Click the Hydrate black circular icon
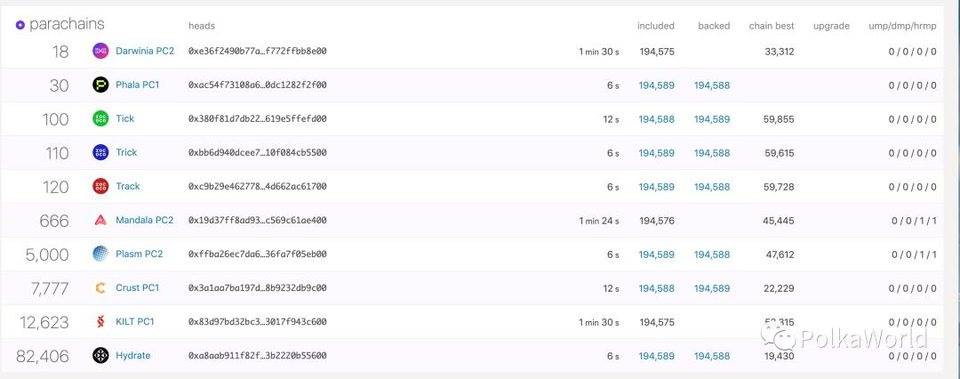The width and height of the screenshot is (960, 379). coord(100,355)
